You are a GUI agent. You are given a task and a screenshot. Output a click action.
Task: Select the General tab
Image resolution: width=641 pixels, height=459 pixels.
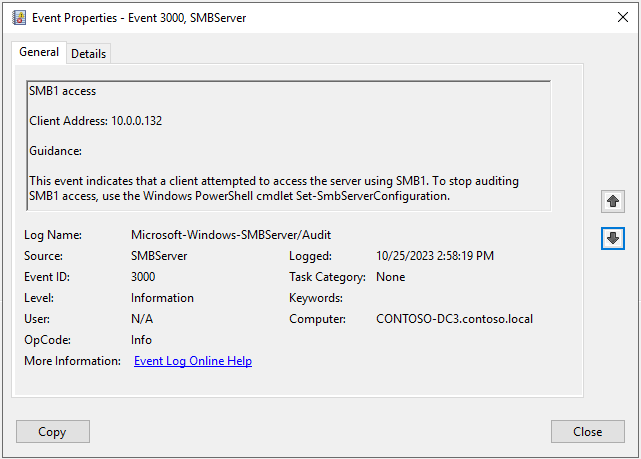[39, 52]
